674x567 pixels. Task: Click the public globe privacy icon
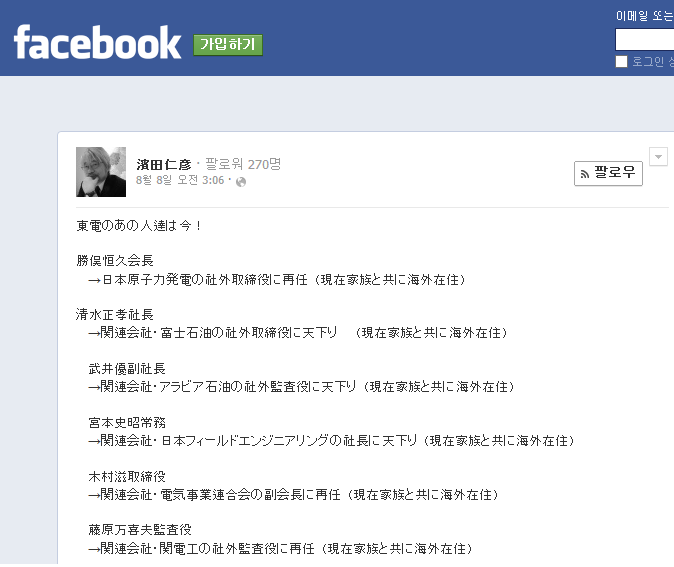pyautogui.click(x=241, y=182)
